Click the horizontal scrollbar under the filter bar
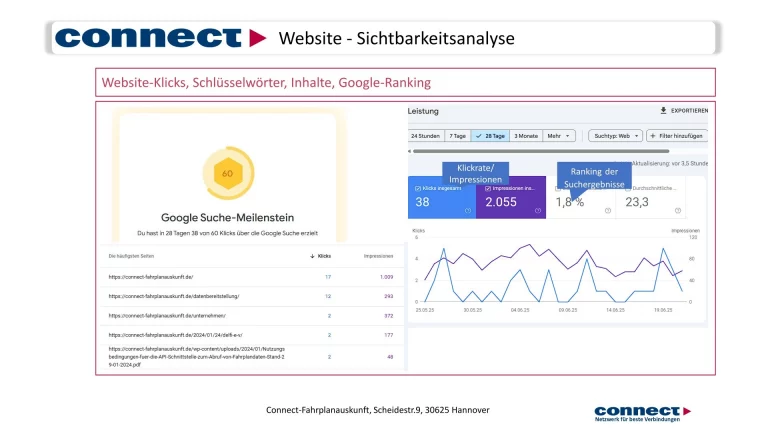The image size is (768, 432). [x=541, y=151]
